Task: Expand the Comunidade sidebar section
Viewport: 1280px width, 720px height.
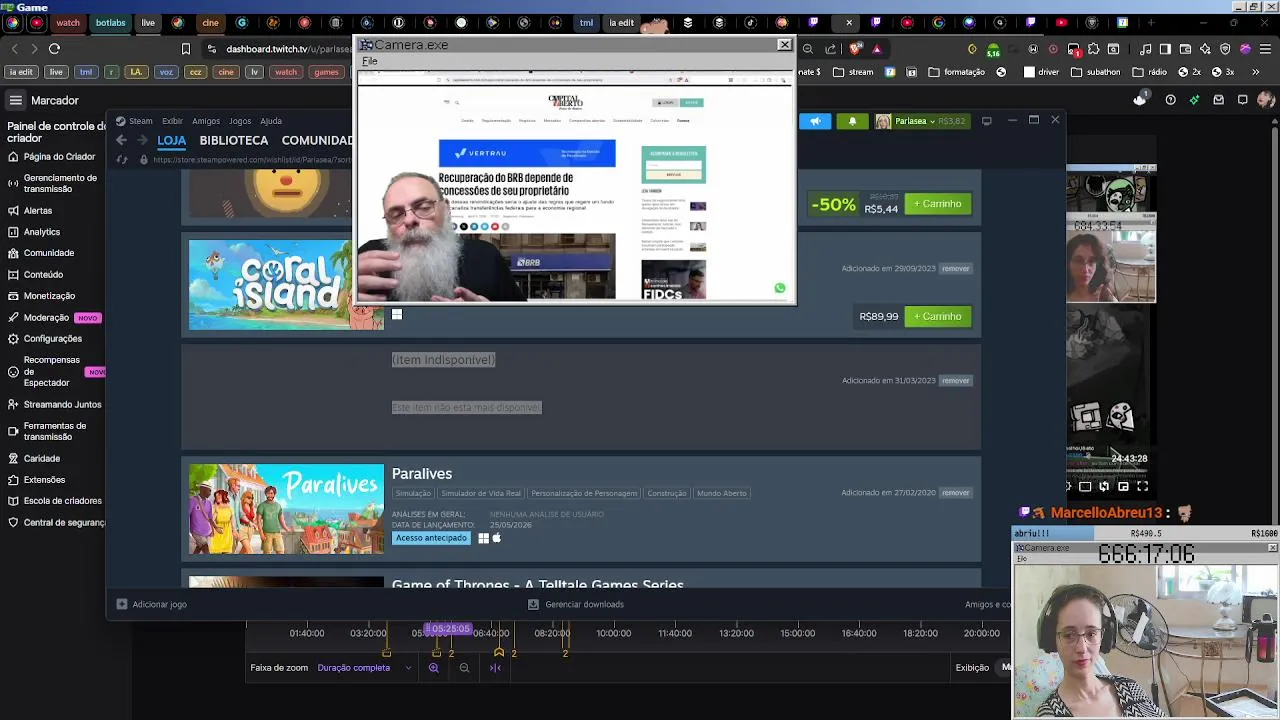Action: pos(41,253)
